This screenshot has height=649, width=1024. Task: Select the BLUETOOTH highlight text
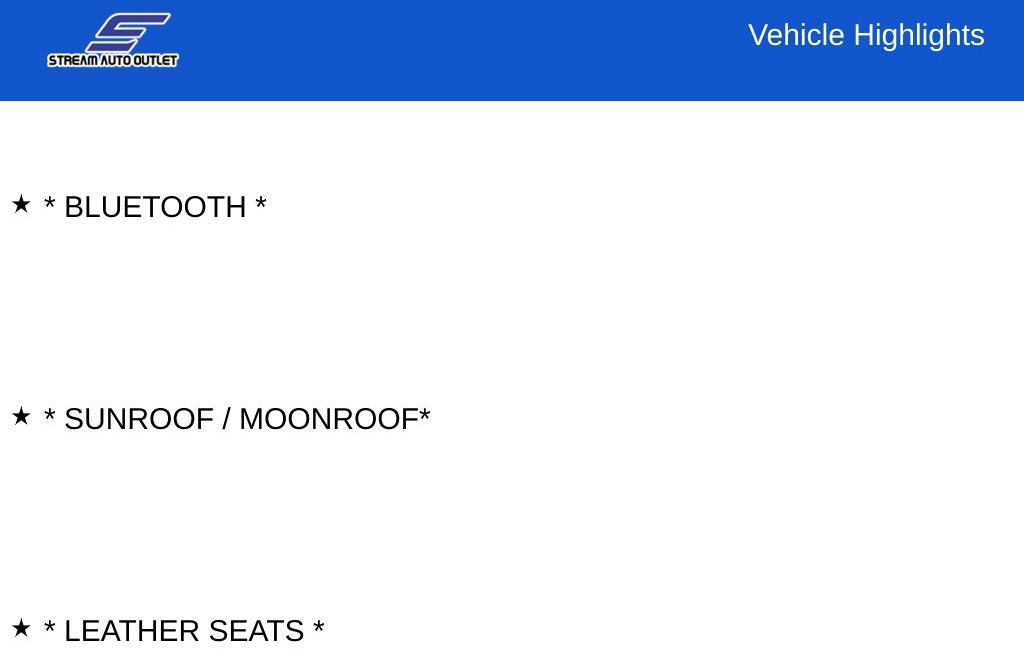pyautogui.click(x=155, y=208)
